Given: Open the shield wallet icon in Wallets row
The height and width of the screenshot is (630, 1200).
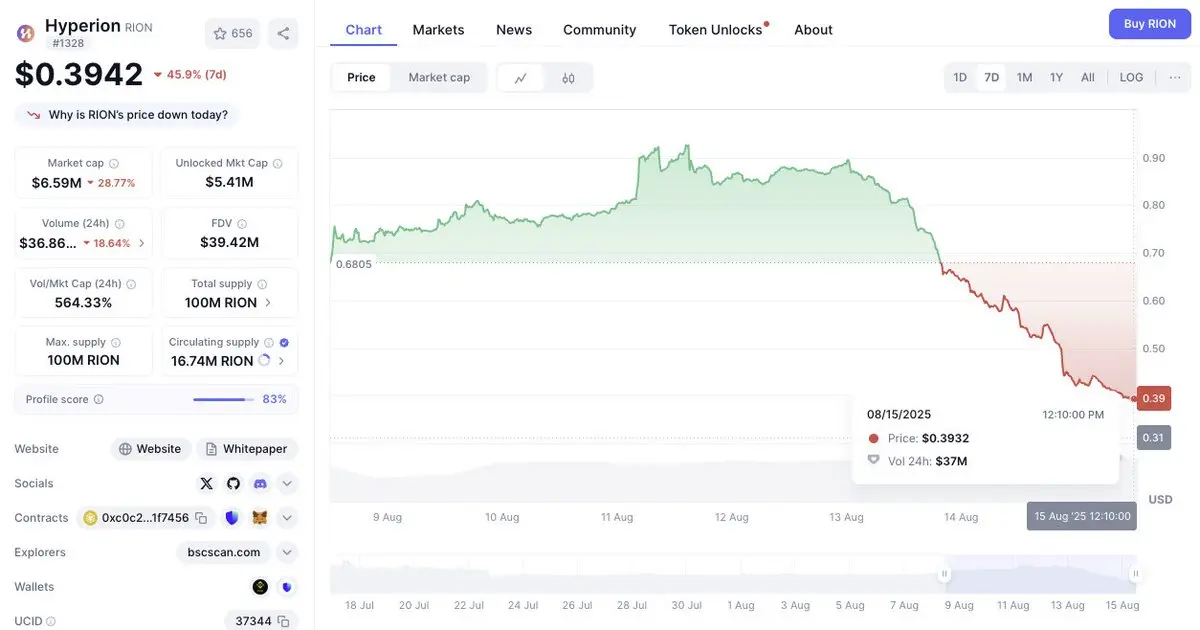Looking at the screenshot, I should click(x=287, y=587).
